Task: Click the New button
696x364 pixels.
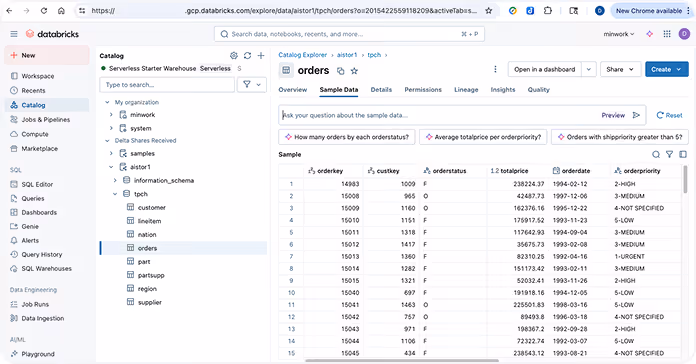Action: point(47,55)
